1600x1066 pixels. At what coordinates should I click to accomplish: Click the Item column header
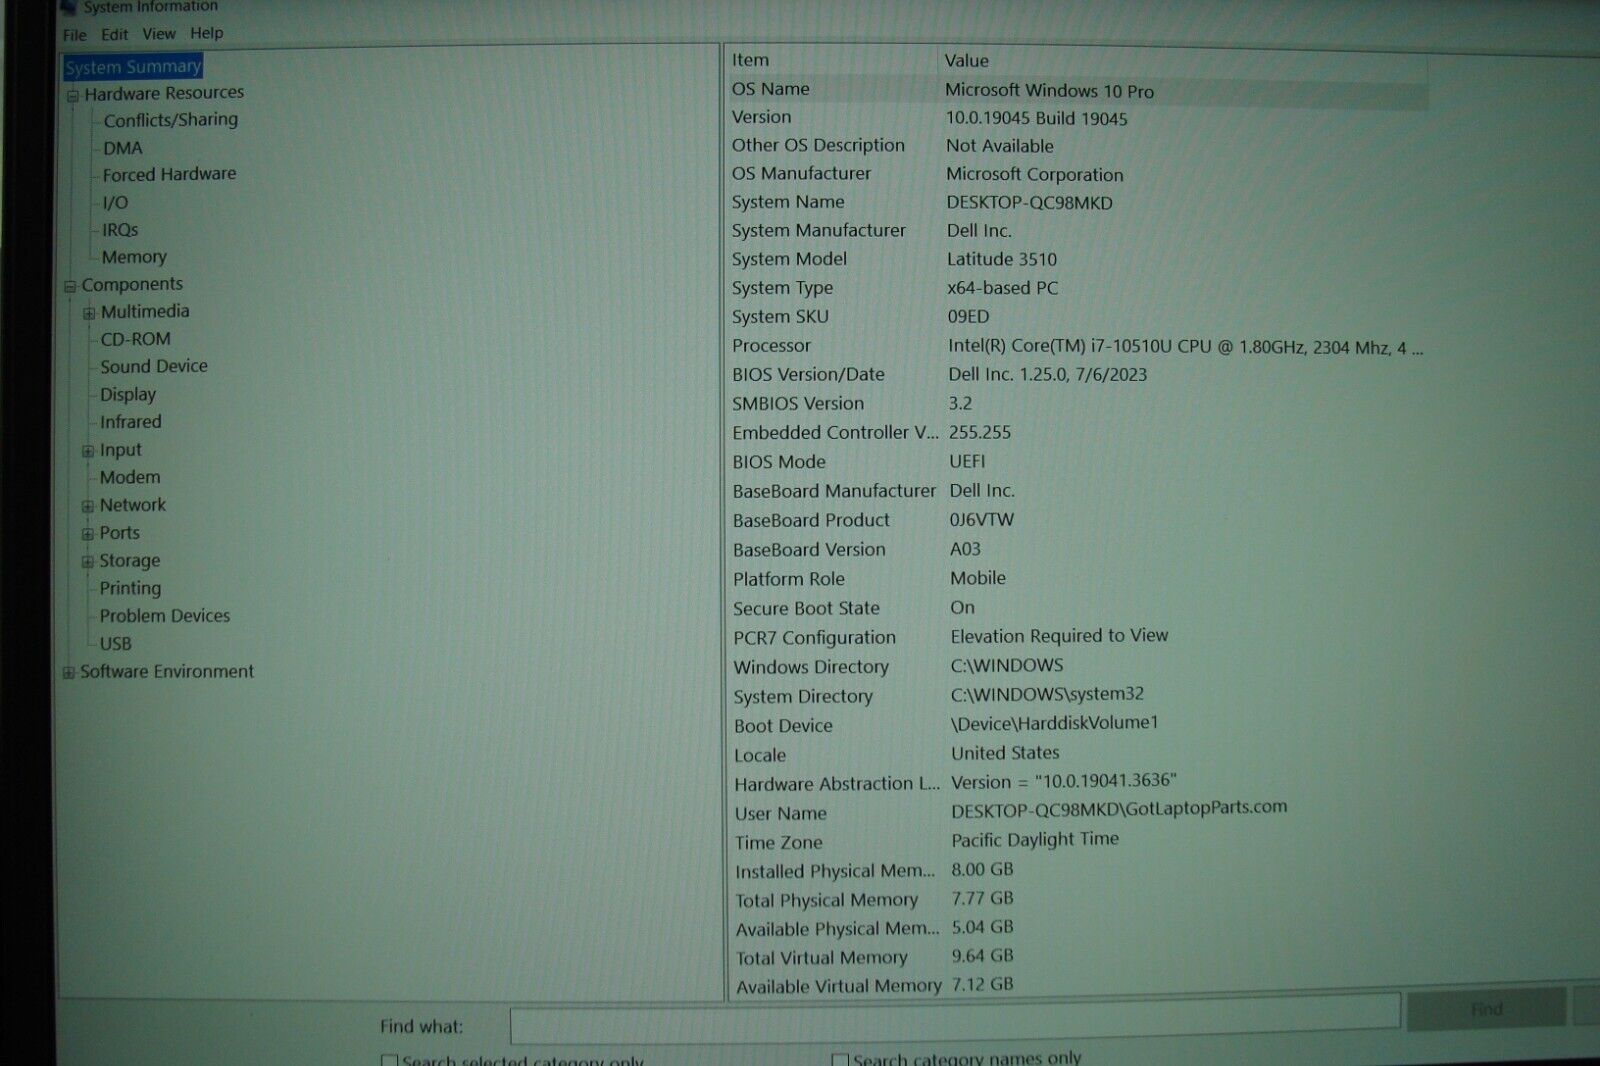(832, 60)
